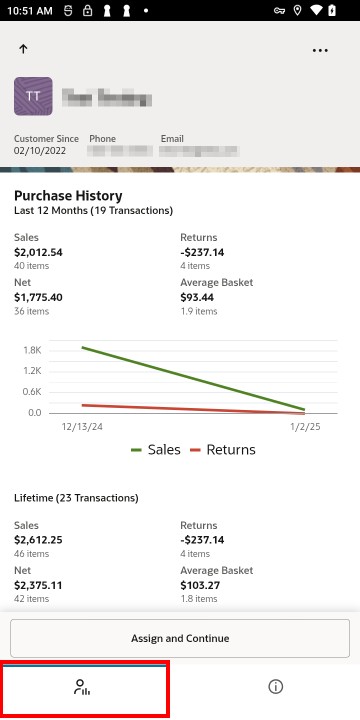
Task: Tap the Customer Since date 02/10/2022
Action: click(x=40, y=151)
